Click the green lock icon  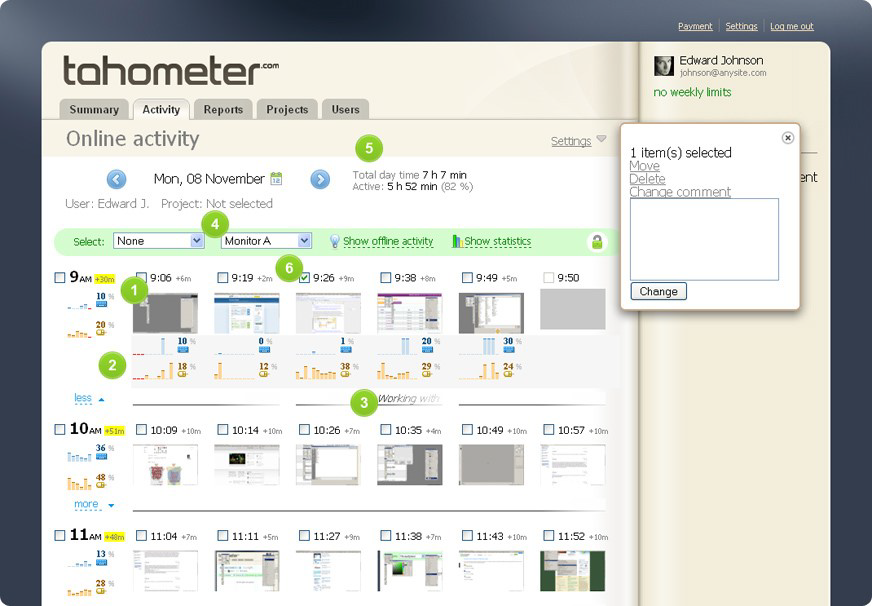(597, 242)
